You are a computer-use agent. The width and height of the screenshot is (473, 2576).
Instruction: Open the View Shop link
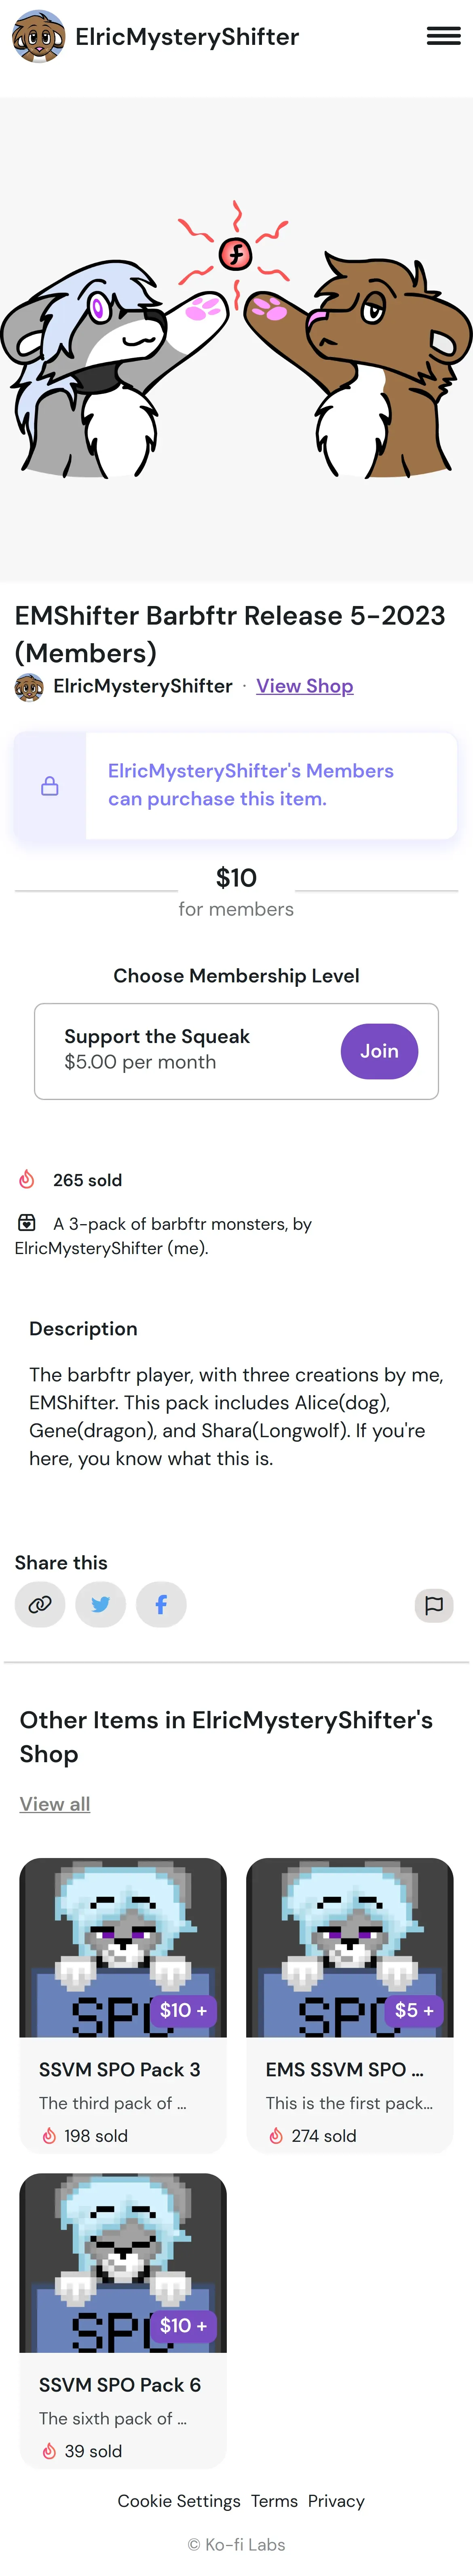click(x=304, y=686)
